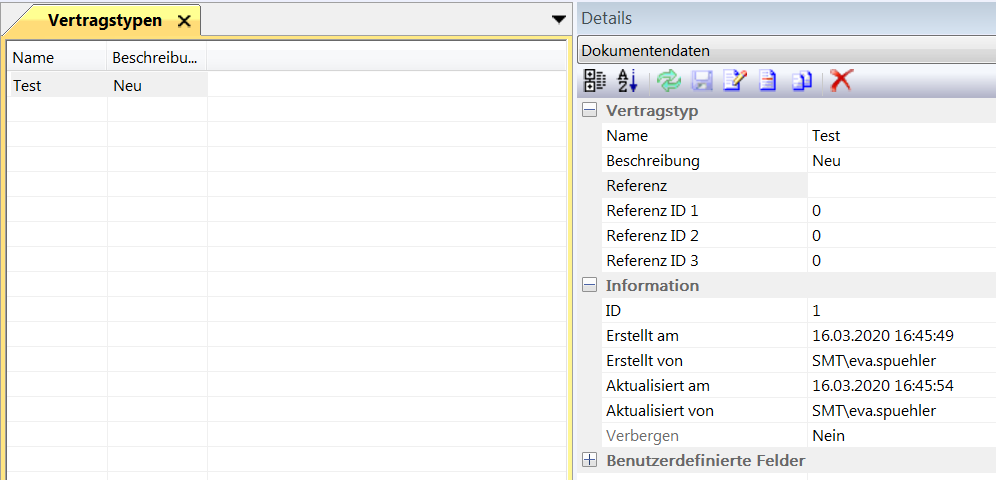
Task: Click the Beschreibung column header
Action: (x=156, y=58)
